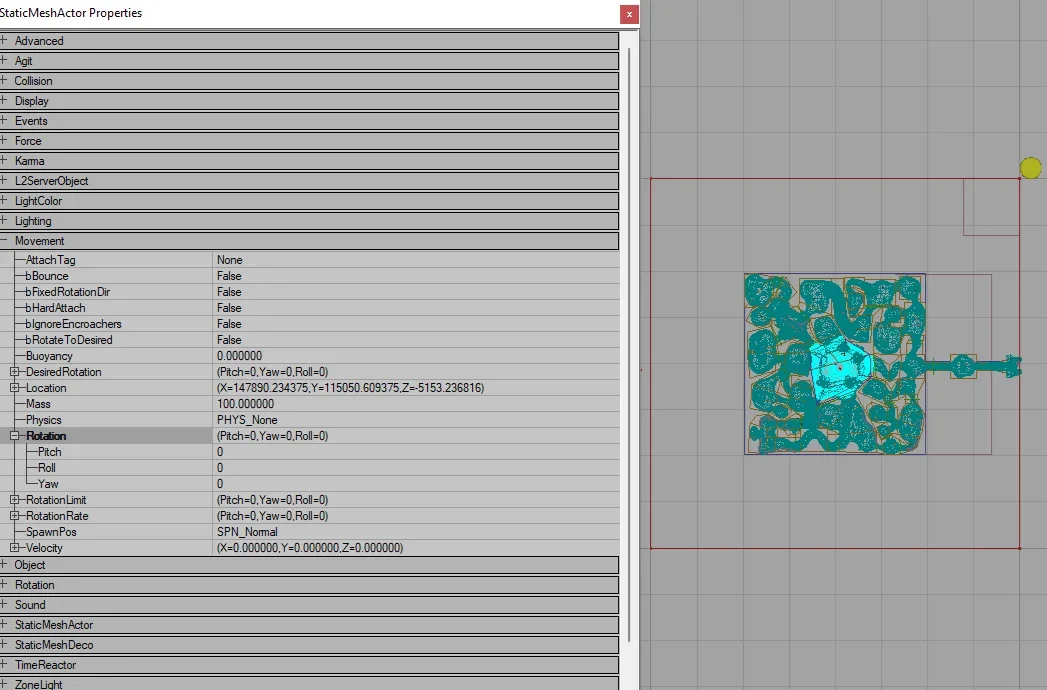1047x690 pixels.
Task: Click the Force category header
Action: (309, 141)
